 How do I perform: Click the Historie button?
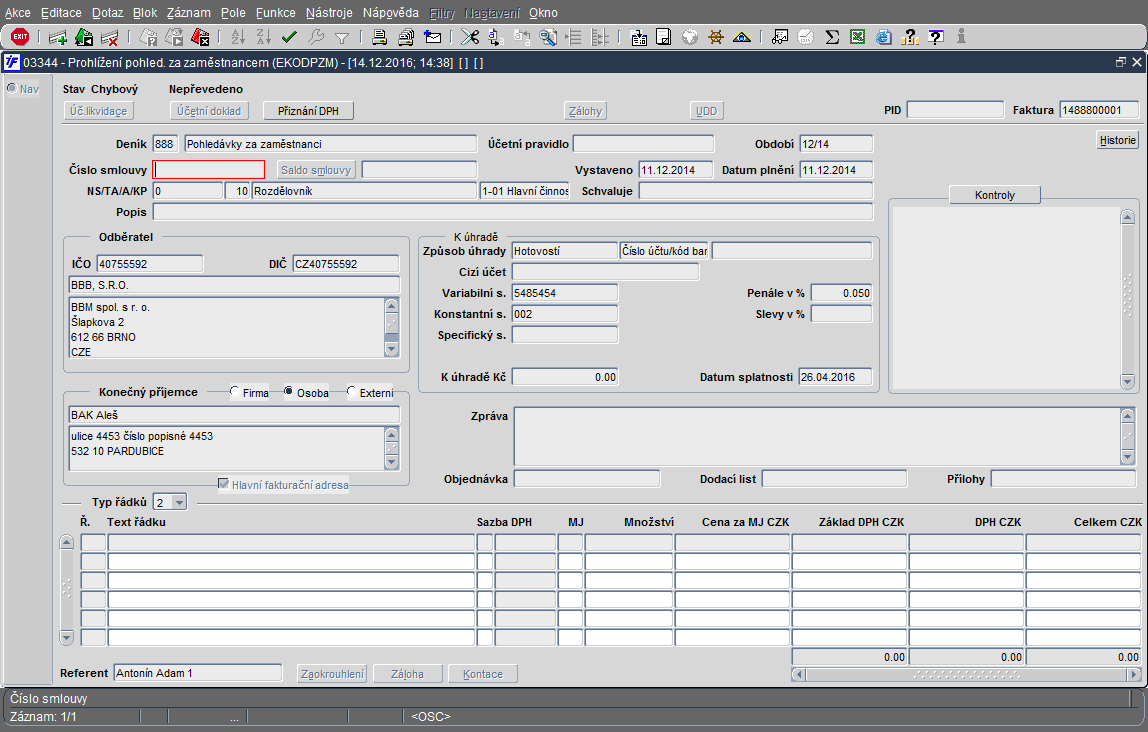pyautogui.click(x=1117, y=140)
